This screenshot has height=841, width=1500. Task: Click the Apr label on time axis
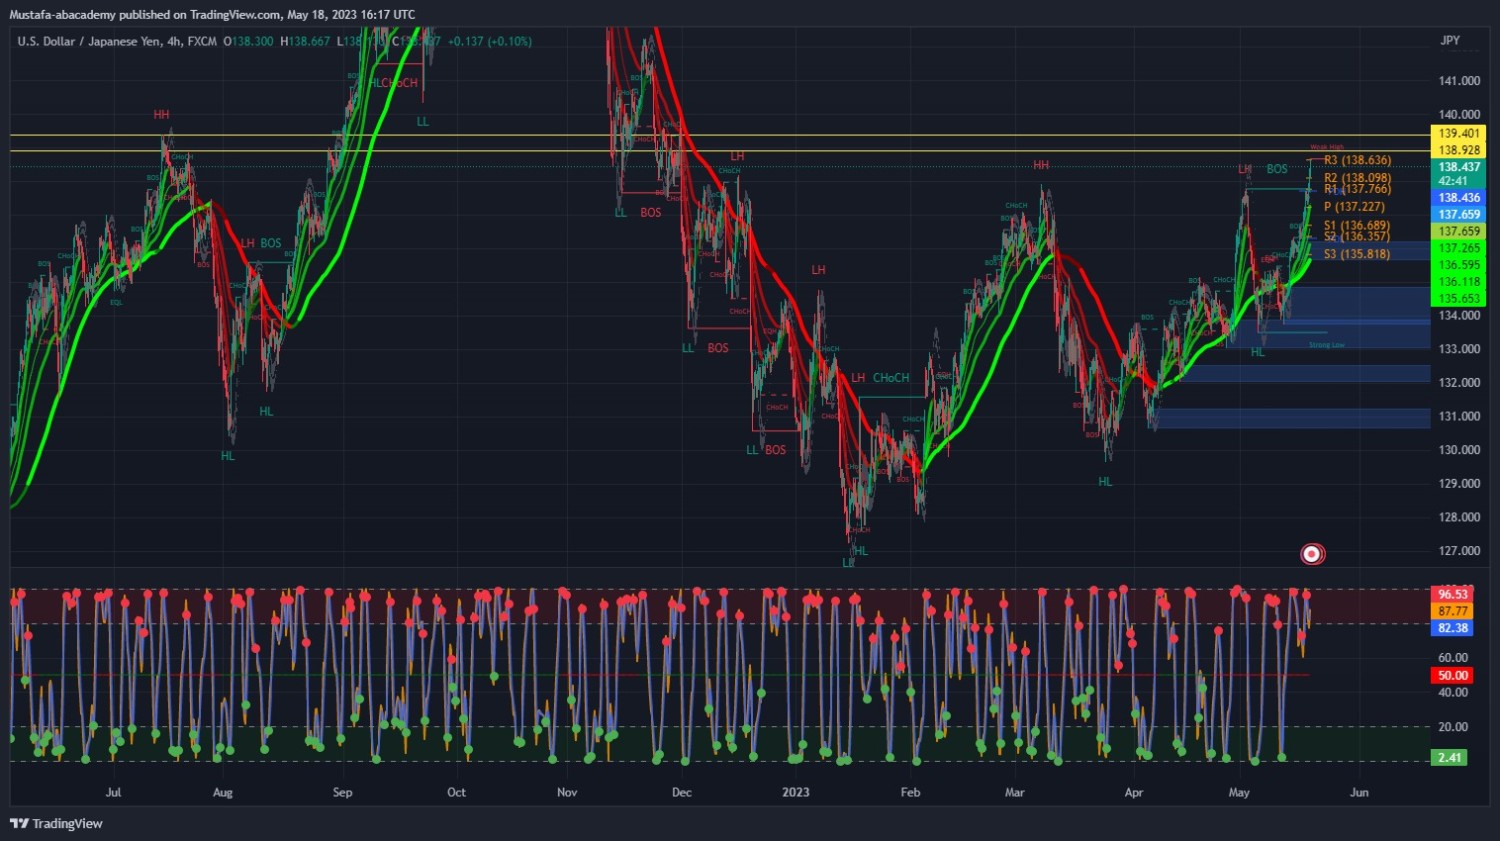coord(1134,792)
